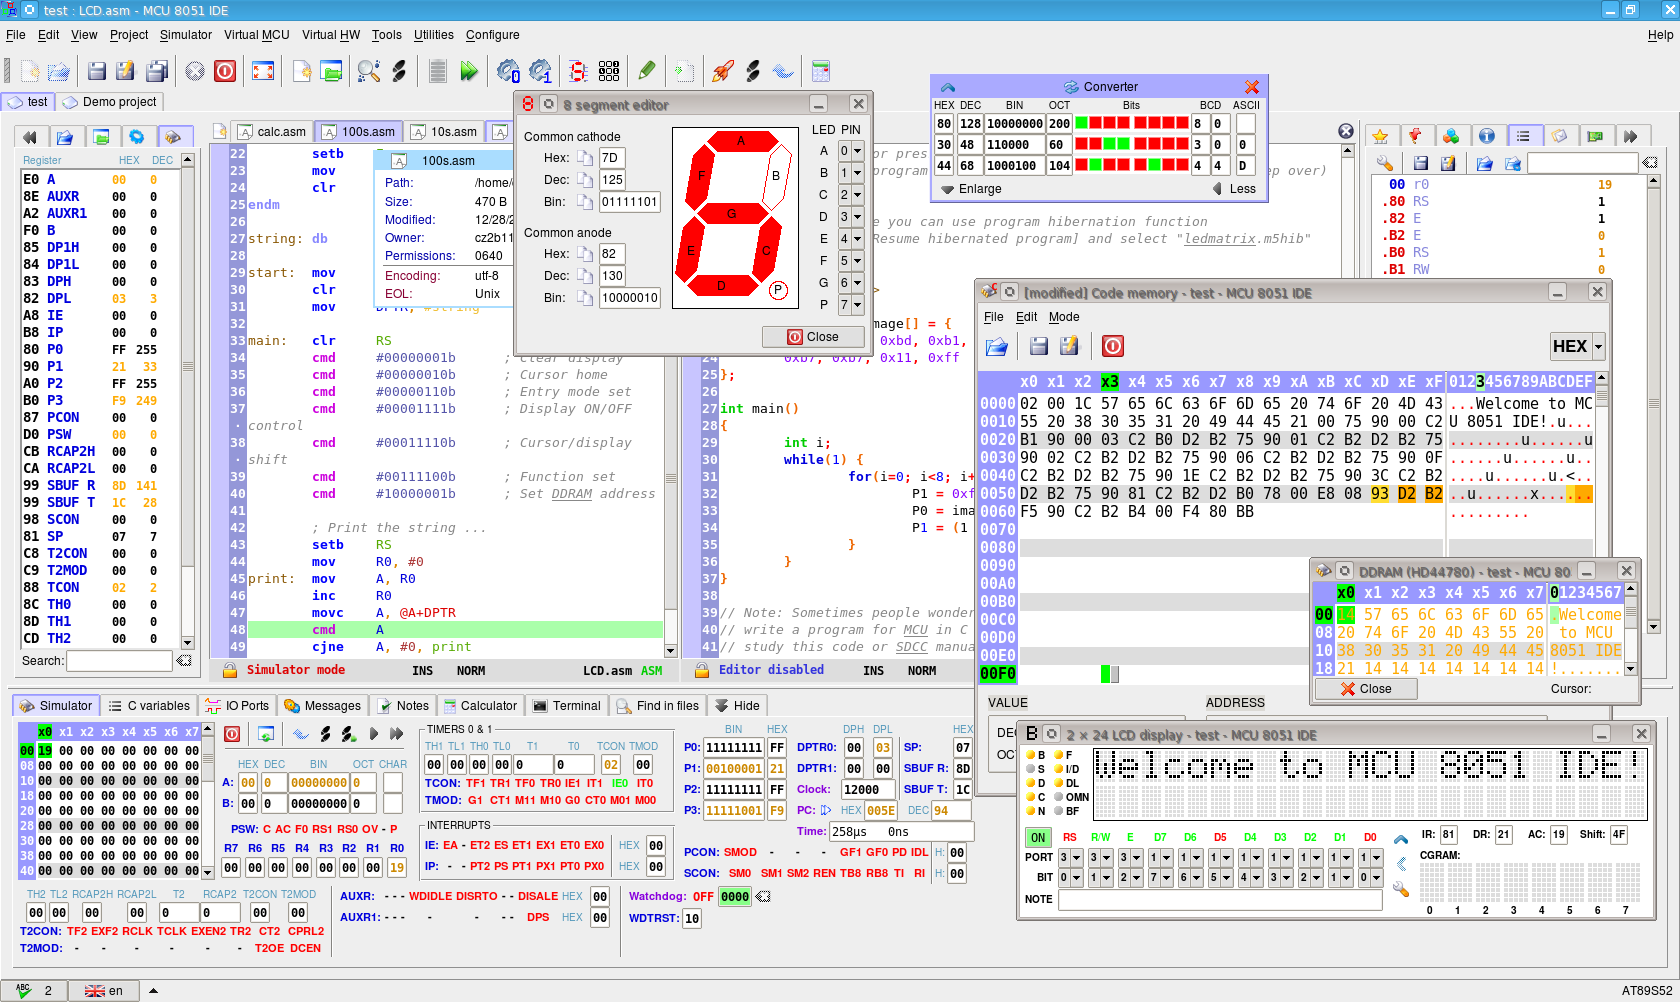Click the New file icon in main toolbar
1680x1002 pixels.
(30, 71)
